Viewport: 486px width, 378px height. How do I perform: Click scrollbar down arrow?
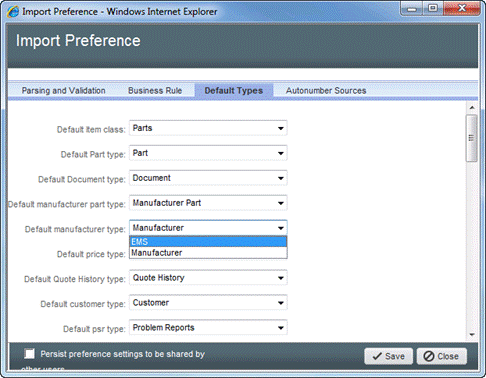472,335
